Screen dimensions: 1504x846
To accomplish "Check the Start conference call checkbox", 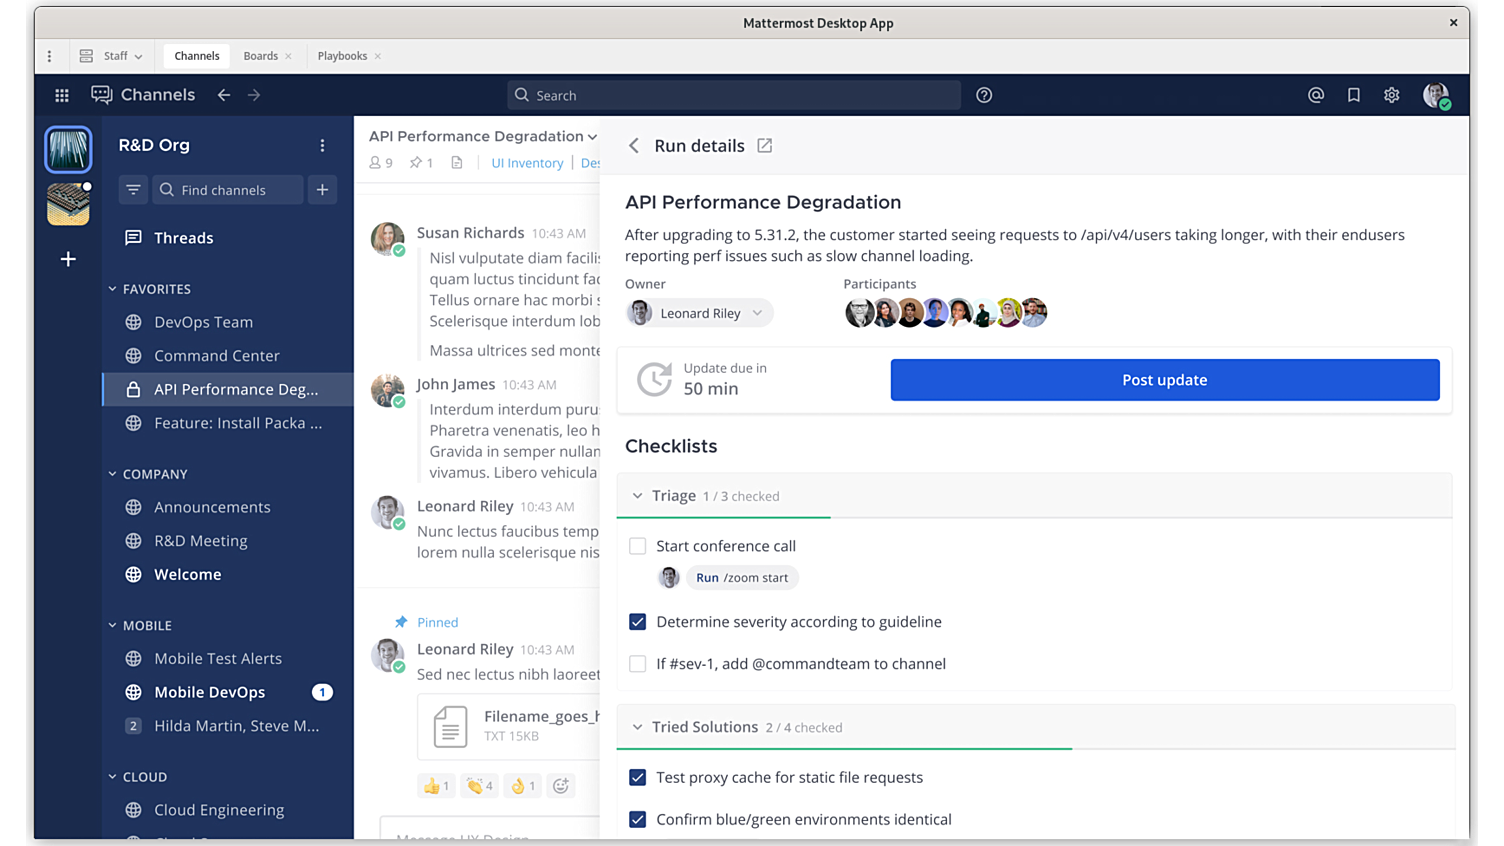I will 637,546.
